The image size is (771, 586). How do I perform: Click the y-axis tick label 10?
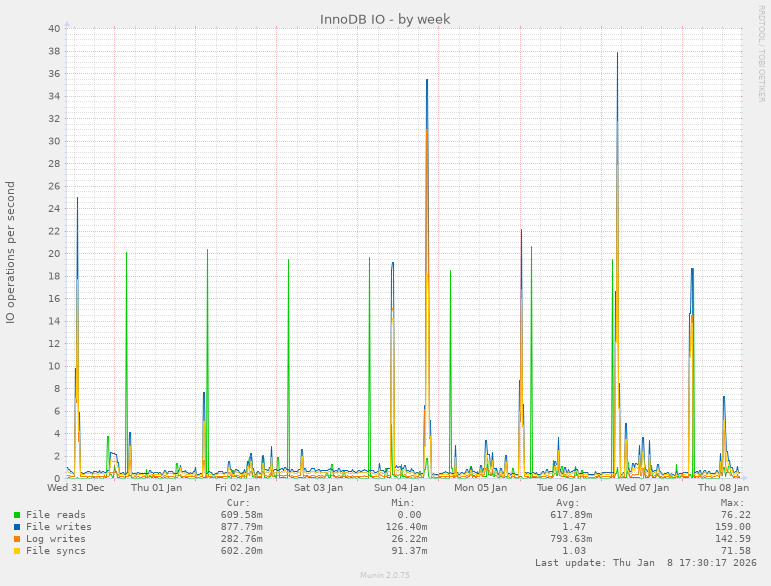(54, 366)
